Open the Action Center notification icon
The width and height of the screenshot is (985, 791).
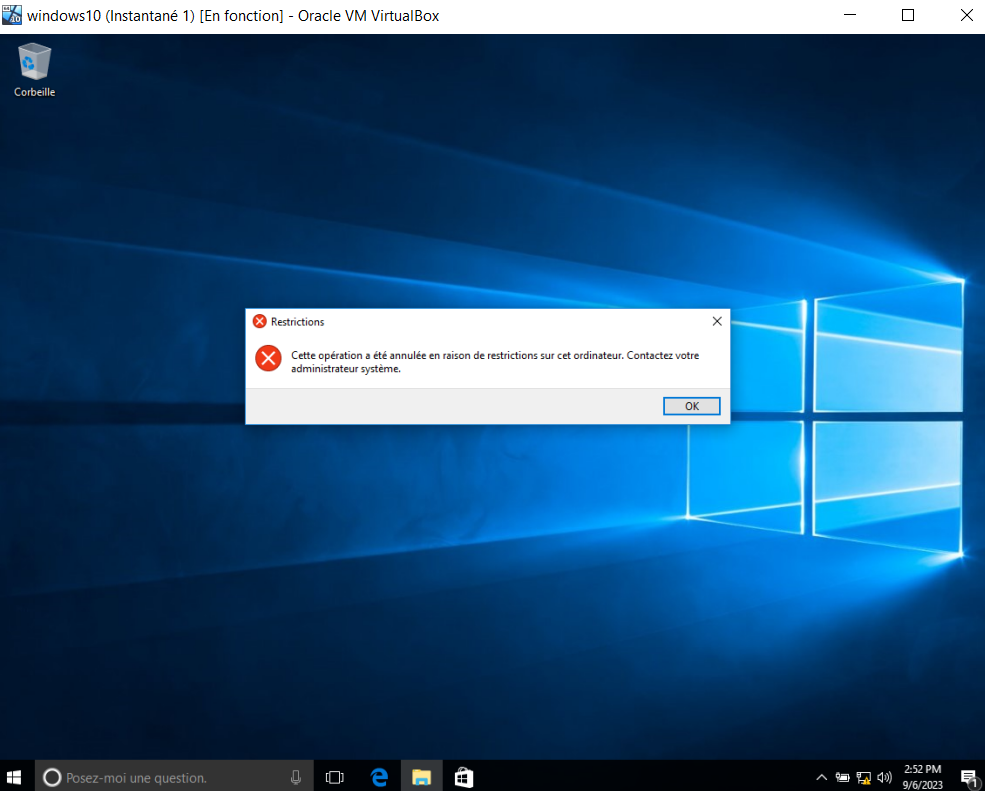968,777
